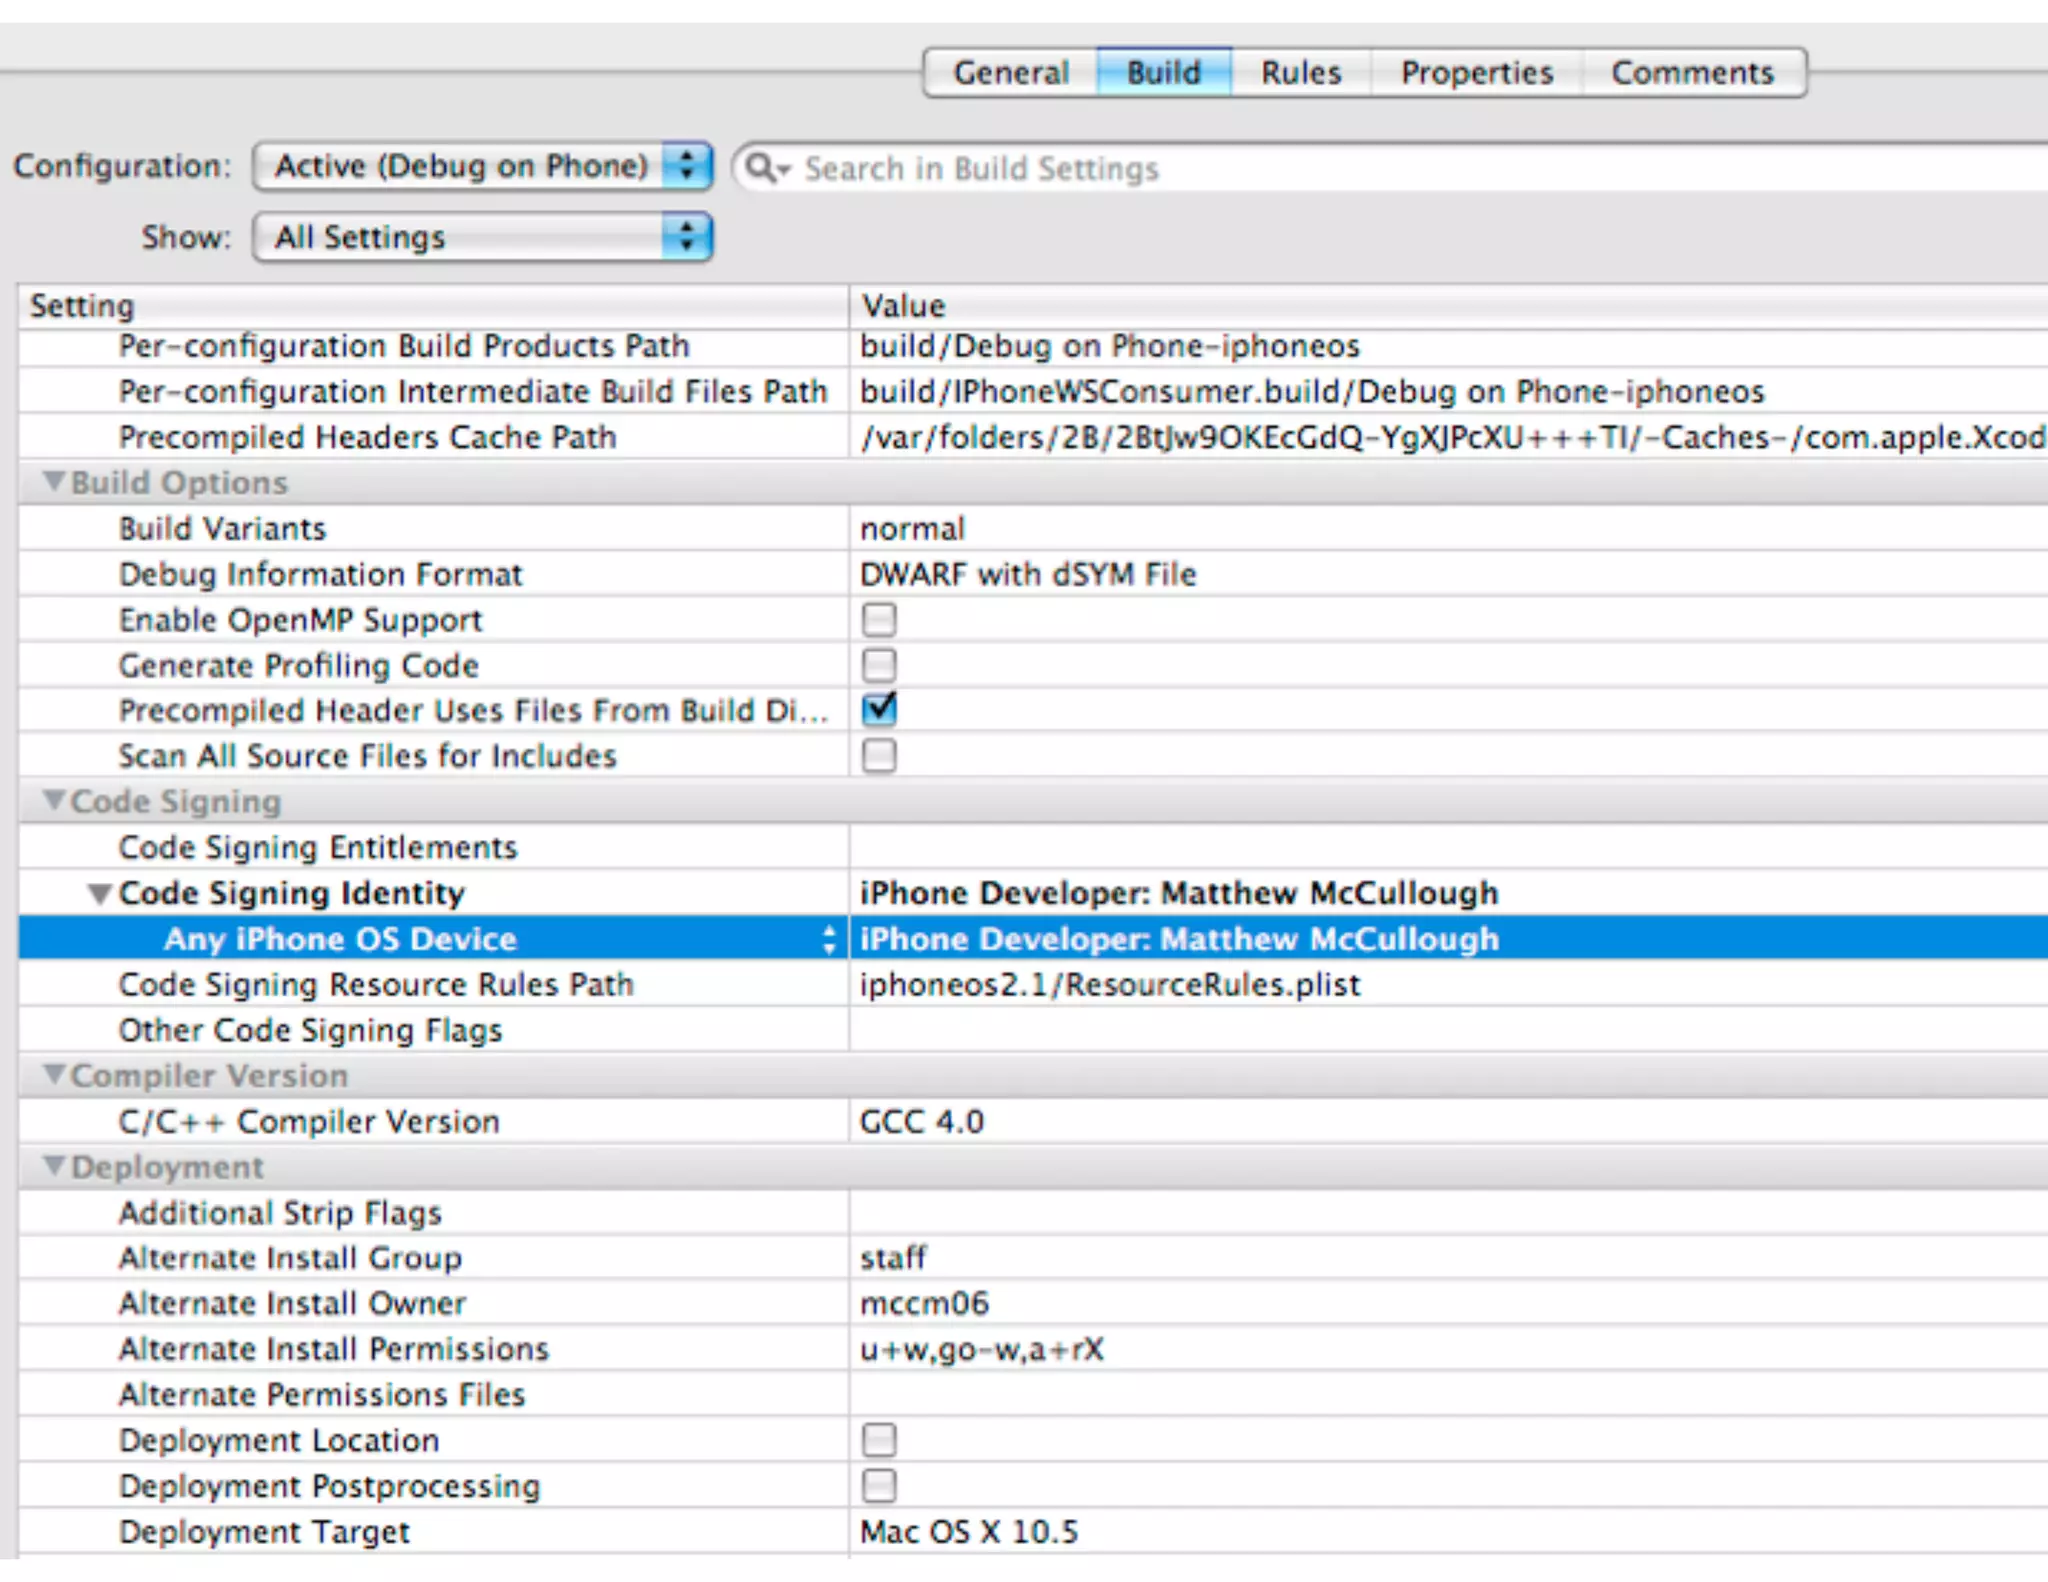The height and width of the screenshot is (1582, 2048).
Task: Collapse the Deployment section
Action: point(54,1166)
